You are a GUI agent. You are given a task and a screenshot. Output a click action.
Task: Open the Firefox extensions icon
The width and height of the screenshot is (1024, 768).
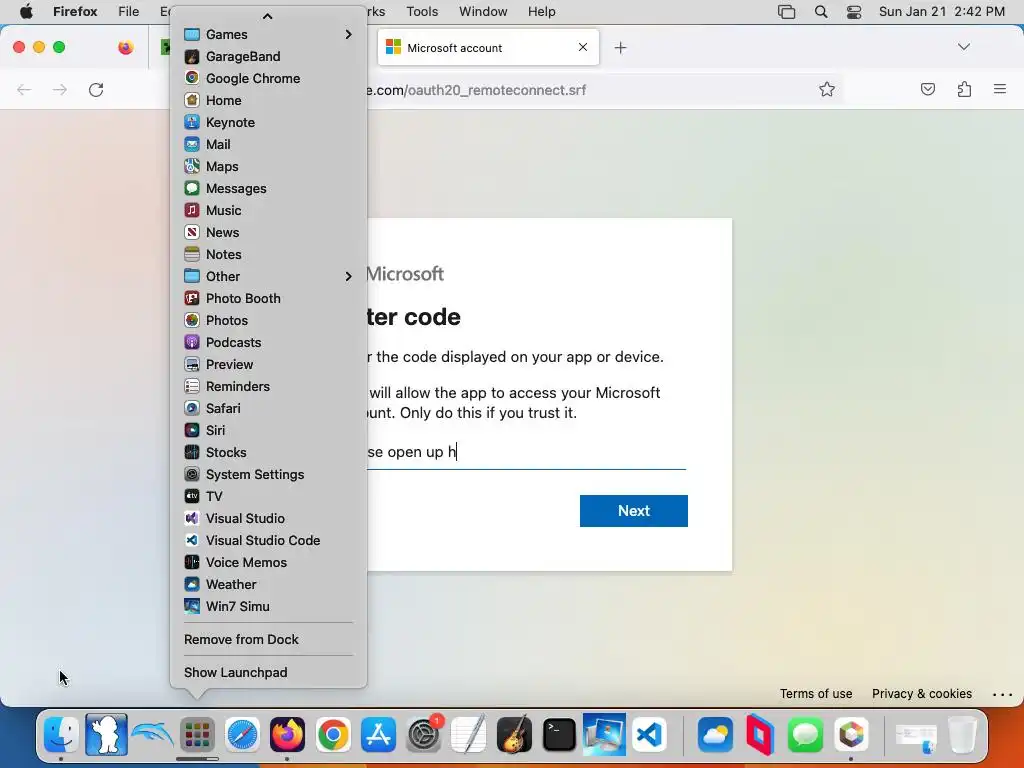click(964, 89)
